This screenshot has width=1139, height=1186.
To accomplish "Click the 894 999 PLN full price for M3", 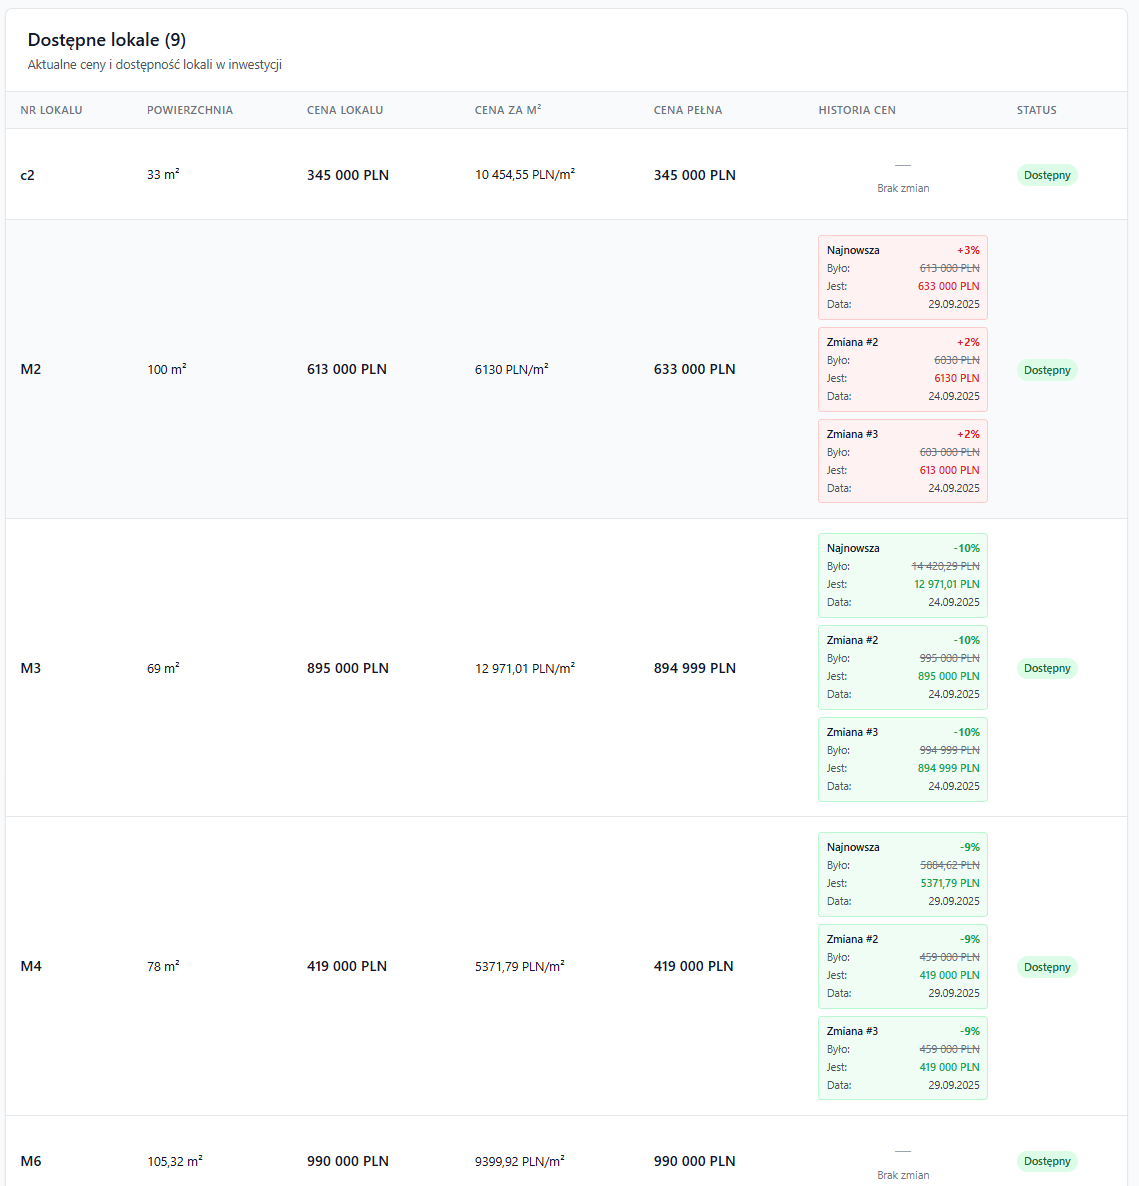I will click(694, 668).
